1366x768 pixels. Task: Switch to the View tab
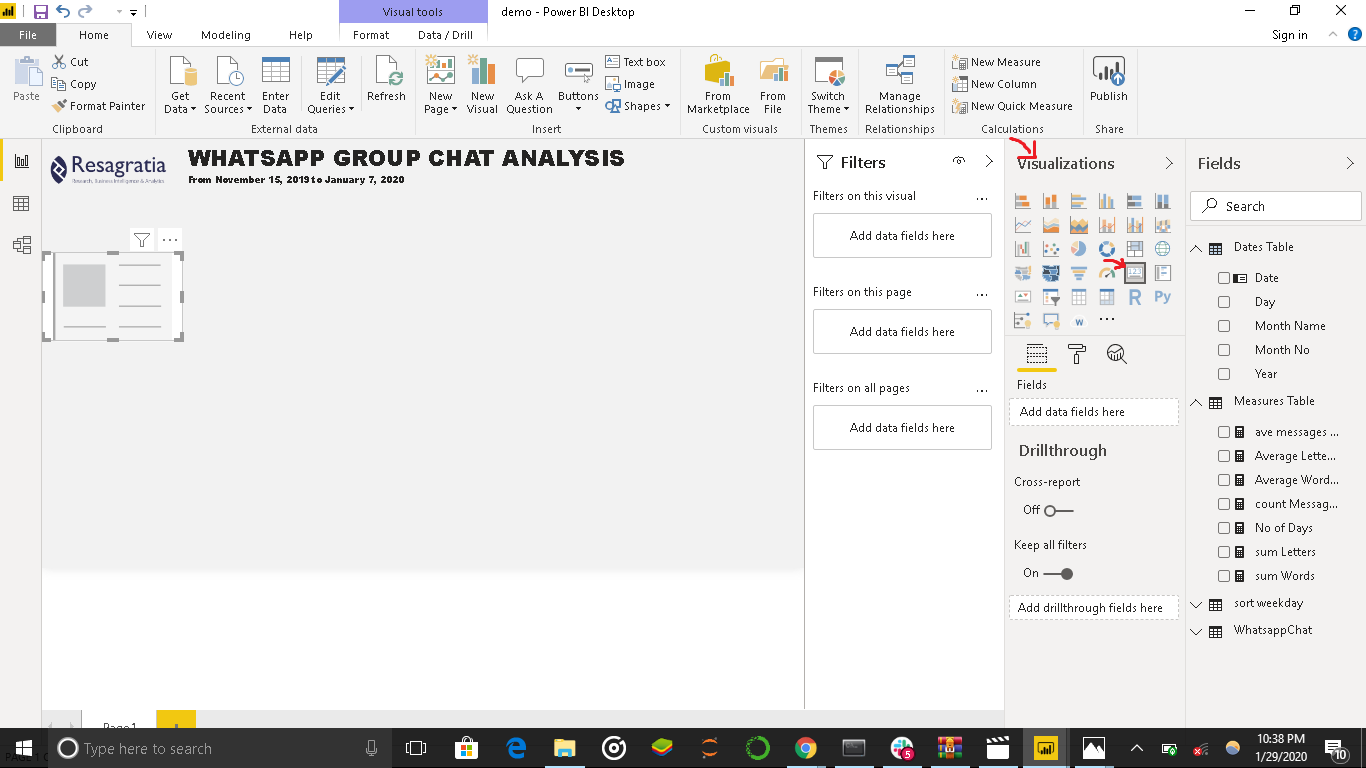click(159, 35)
